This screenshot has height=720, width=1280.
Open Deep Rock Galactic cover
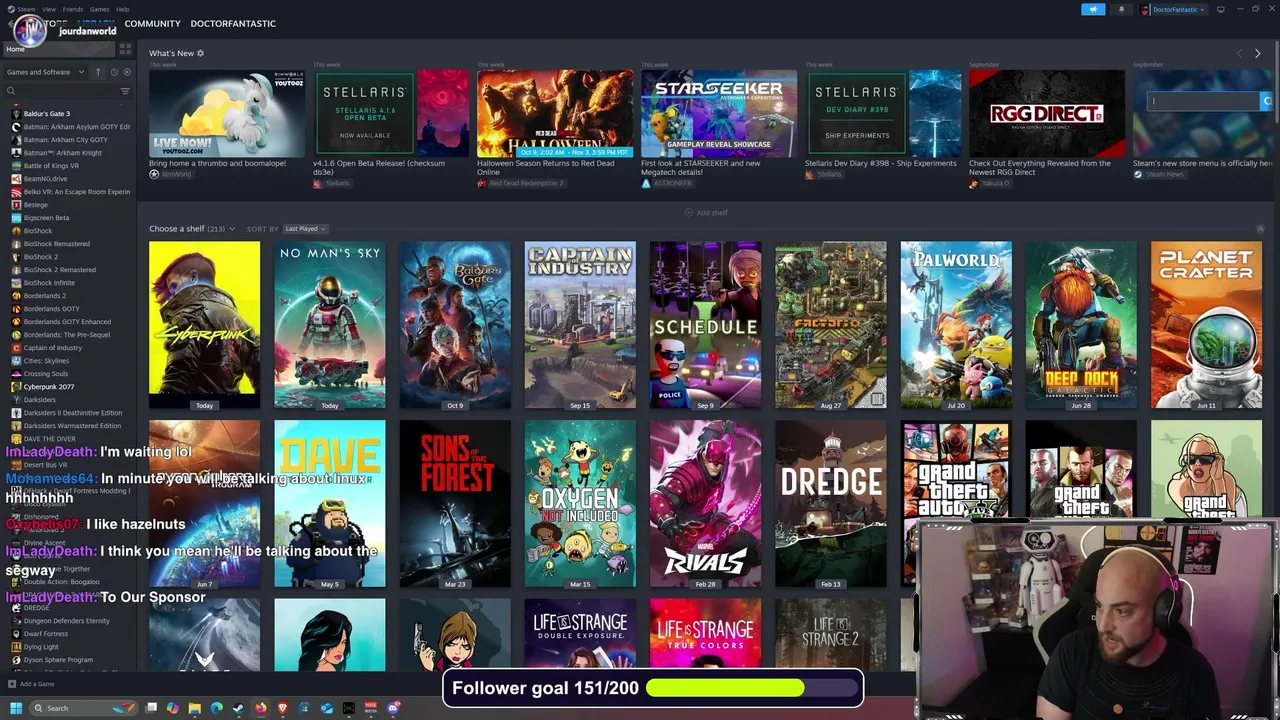click(1081, 325)
